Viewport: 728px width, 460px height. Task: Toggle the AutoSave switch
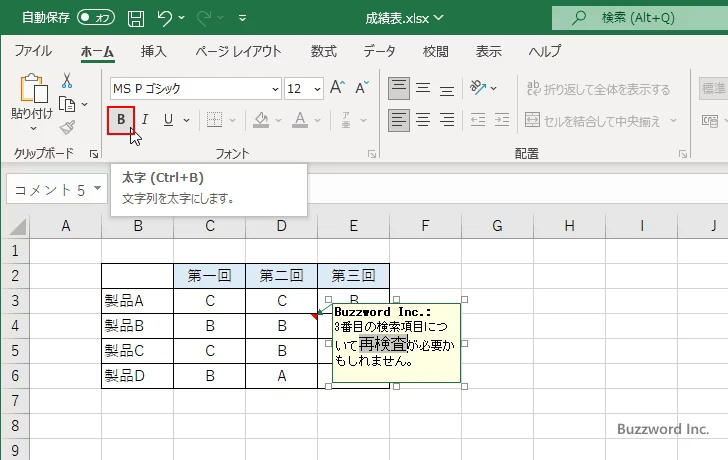96,18
